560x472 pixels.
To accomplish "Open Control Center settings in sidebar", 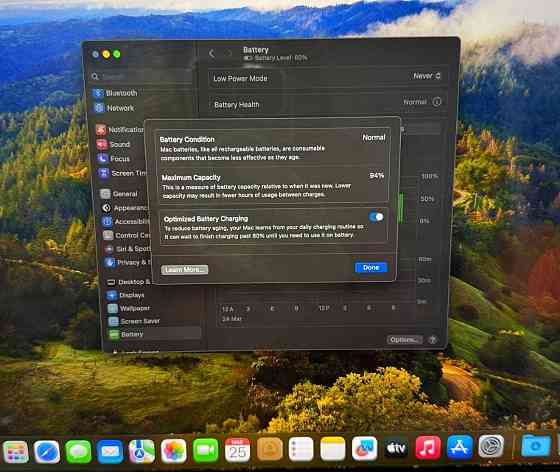I will pos(127,235).
